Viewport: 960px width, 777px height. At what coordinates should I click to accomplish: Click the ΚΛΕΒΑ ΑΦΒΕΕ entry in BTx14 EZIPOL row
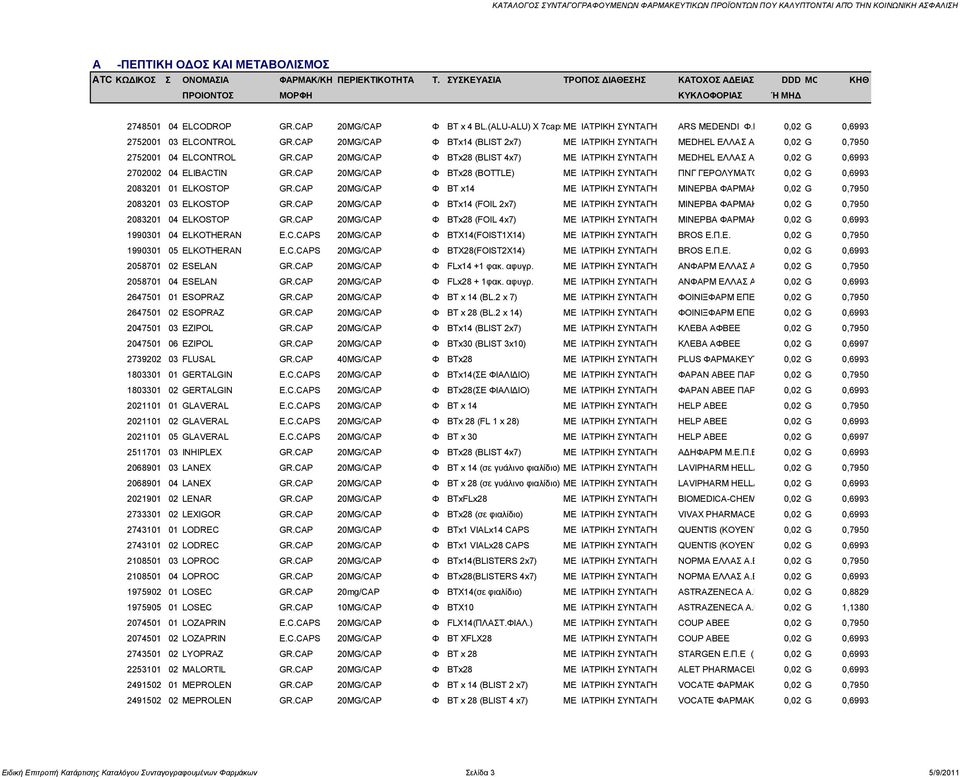click(x=708, y=328)
